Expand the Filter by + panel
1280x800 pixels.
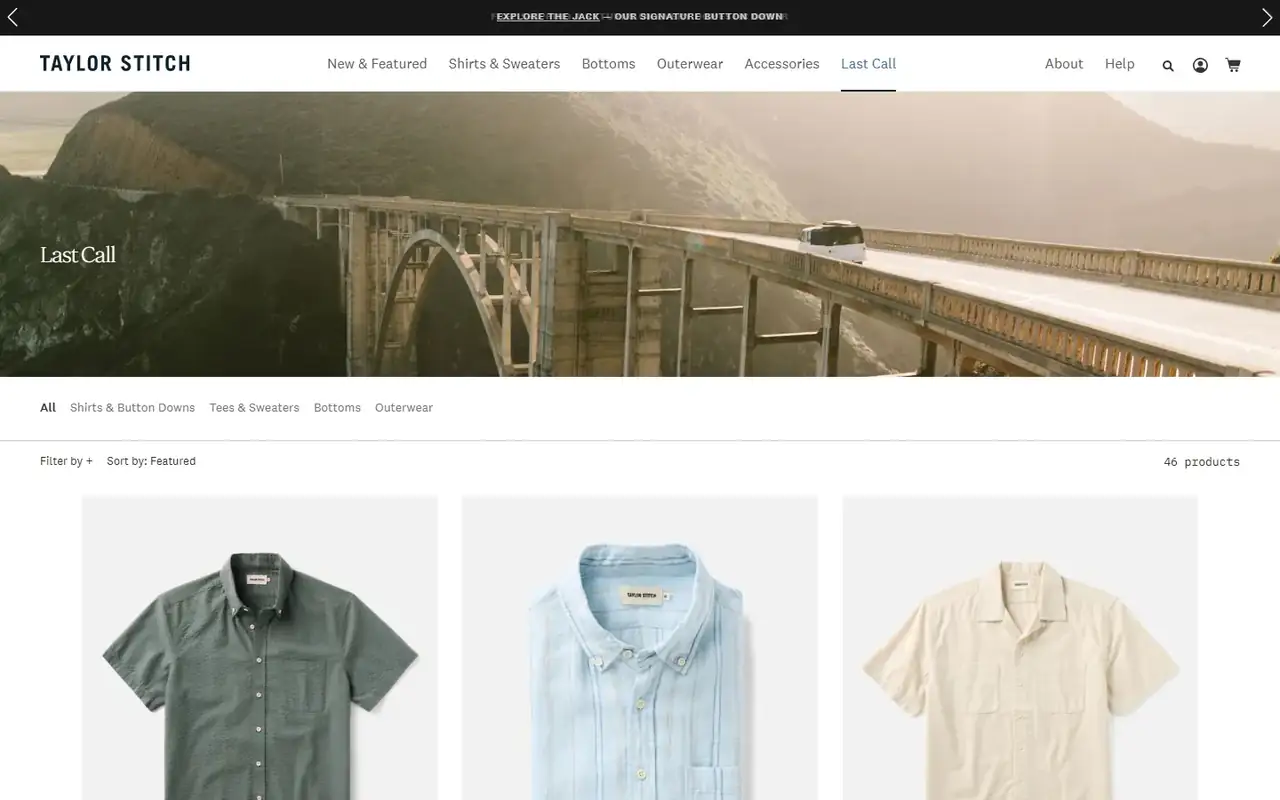pyautogui.click(x=66, y=461)
